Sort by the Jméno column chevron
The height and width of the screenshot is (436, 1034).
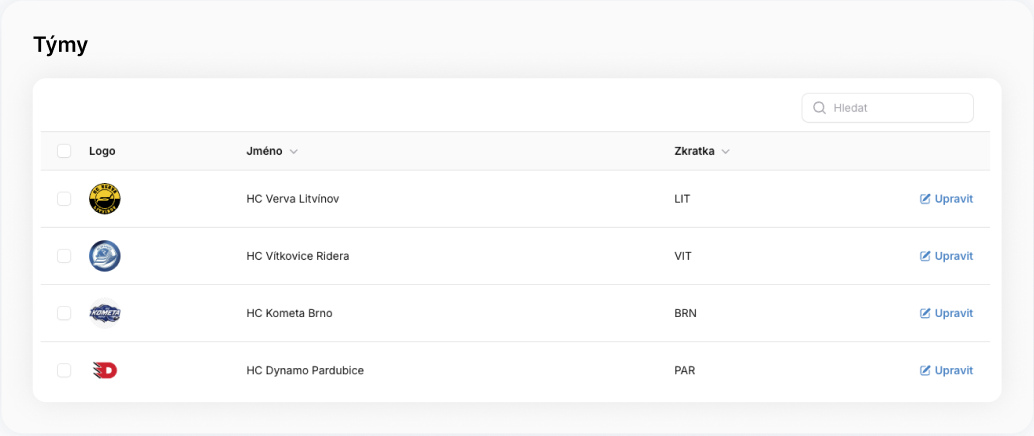tap(294, 152)
